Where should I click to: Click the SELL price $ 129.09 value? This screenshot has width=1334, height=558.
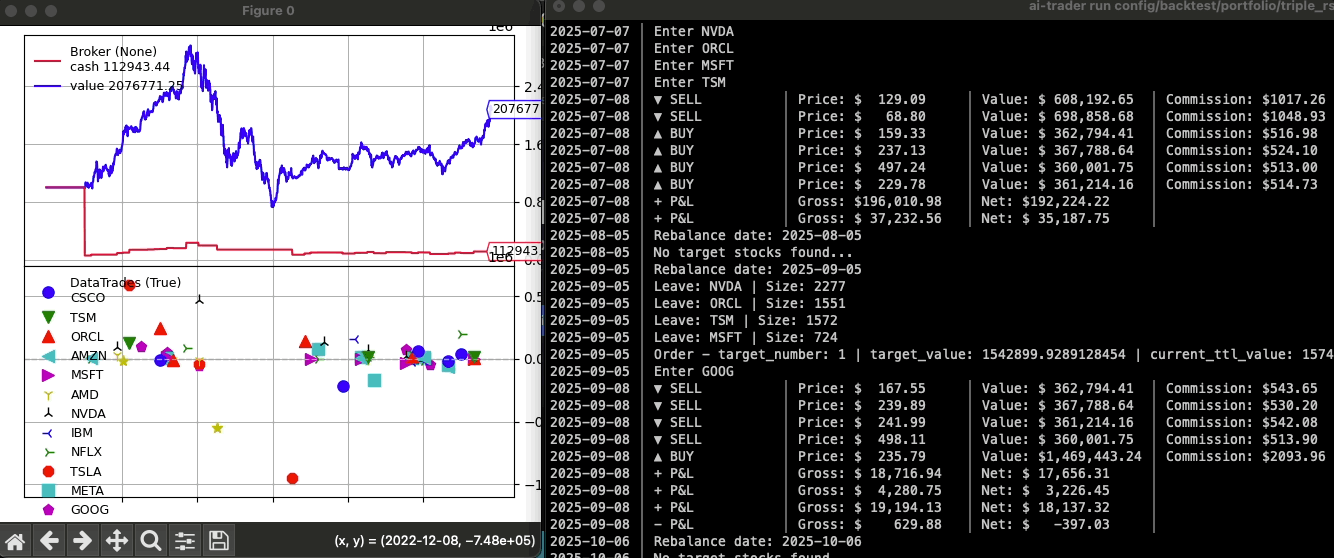click(862, 99)
